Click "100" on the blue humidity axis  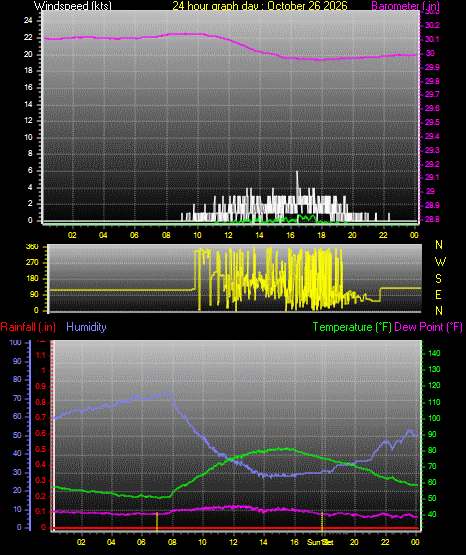pyautogui.click(x=15, y=342)
